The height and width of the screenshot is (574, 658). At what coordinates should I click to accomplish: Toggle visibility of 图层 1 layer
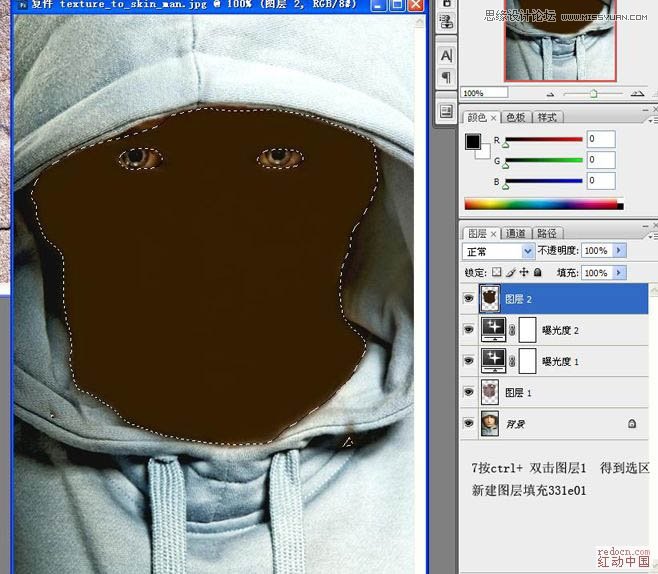pyautogui.click(x=468, y=391)
